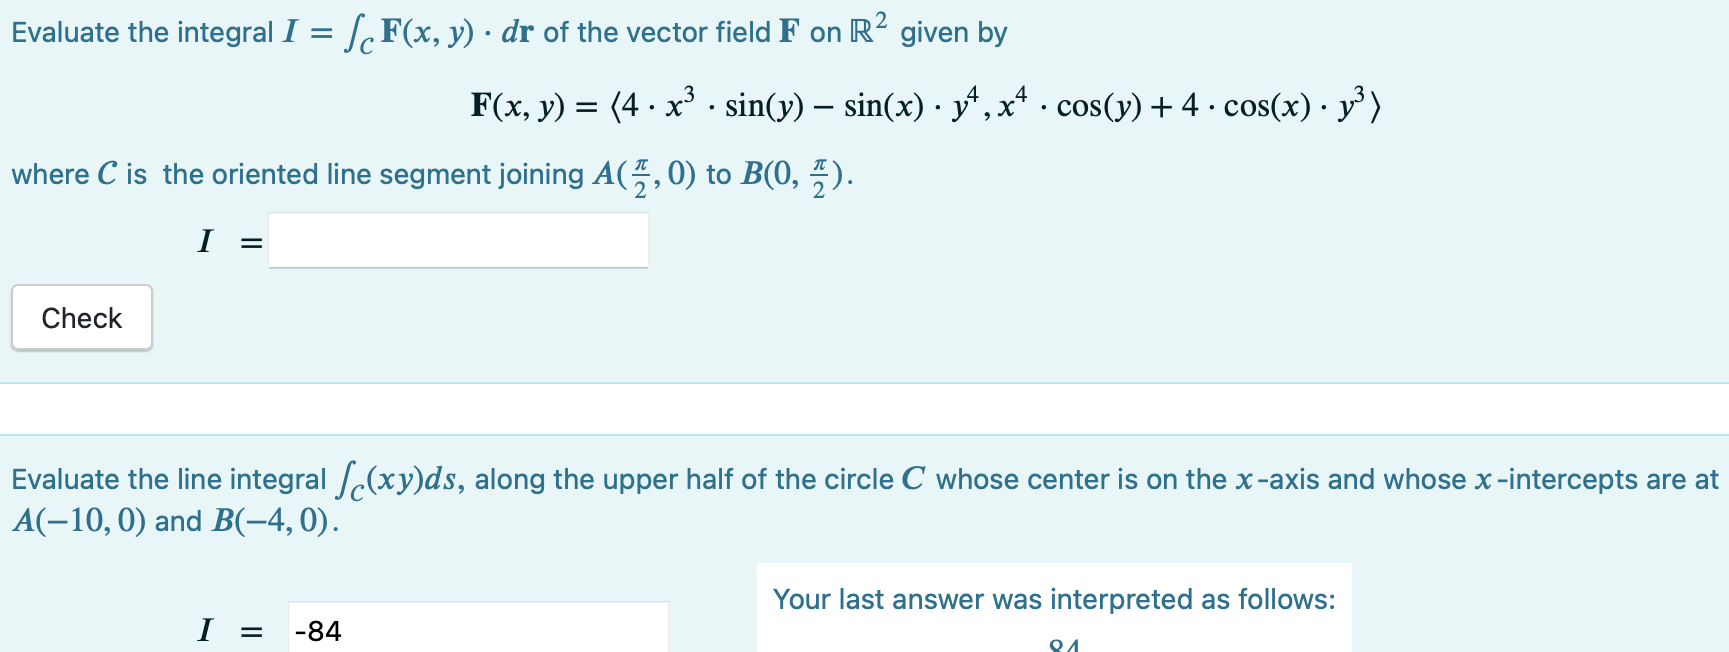This screenshot has width=1729, height=652.
Task: Select the empty answer field next to I
Action: pos(456,240)
